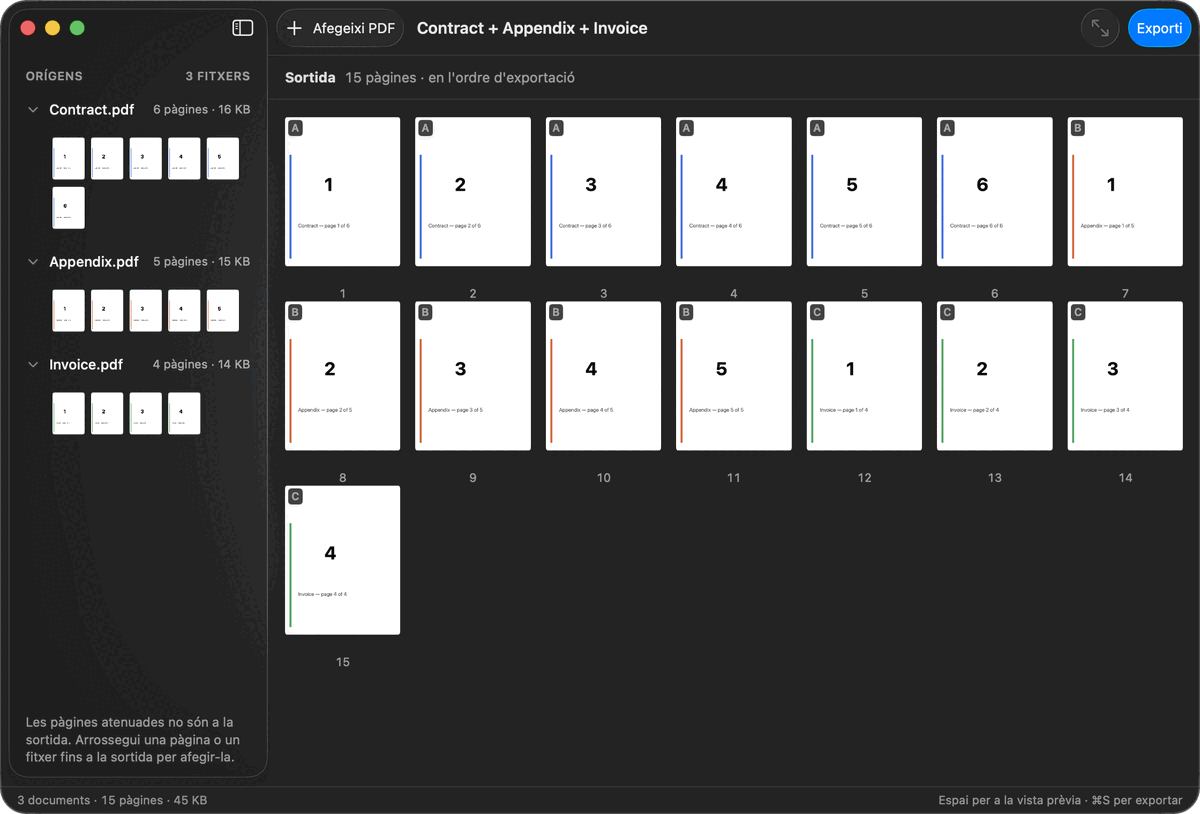Select output page 2, Contract page 2
This screenshot has width=1200, height=814.
coord(473,192)
